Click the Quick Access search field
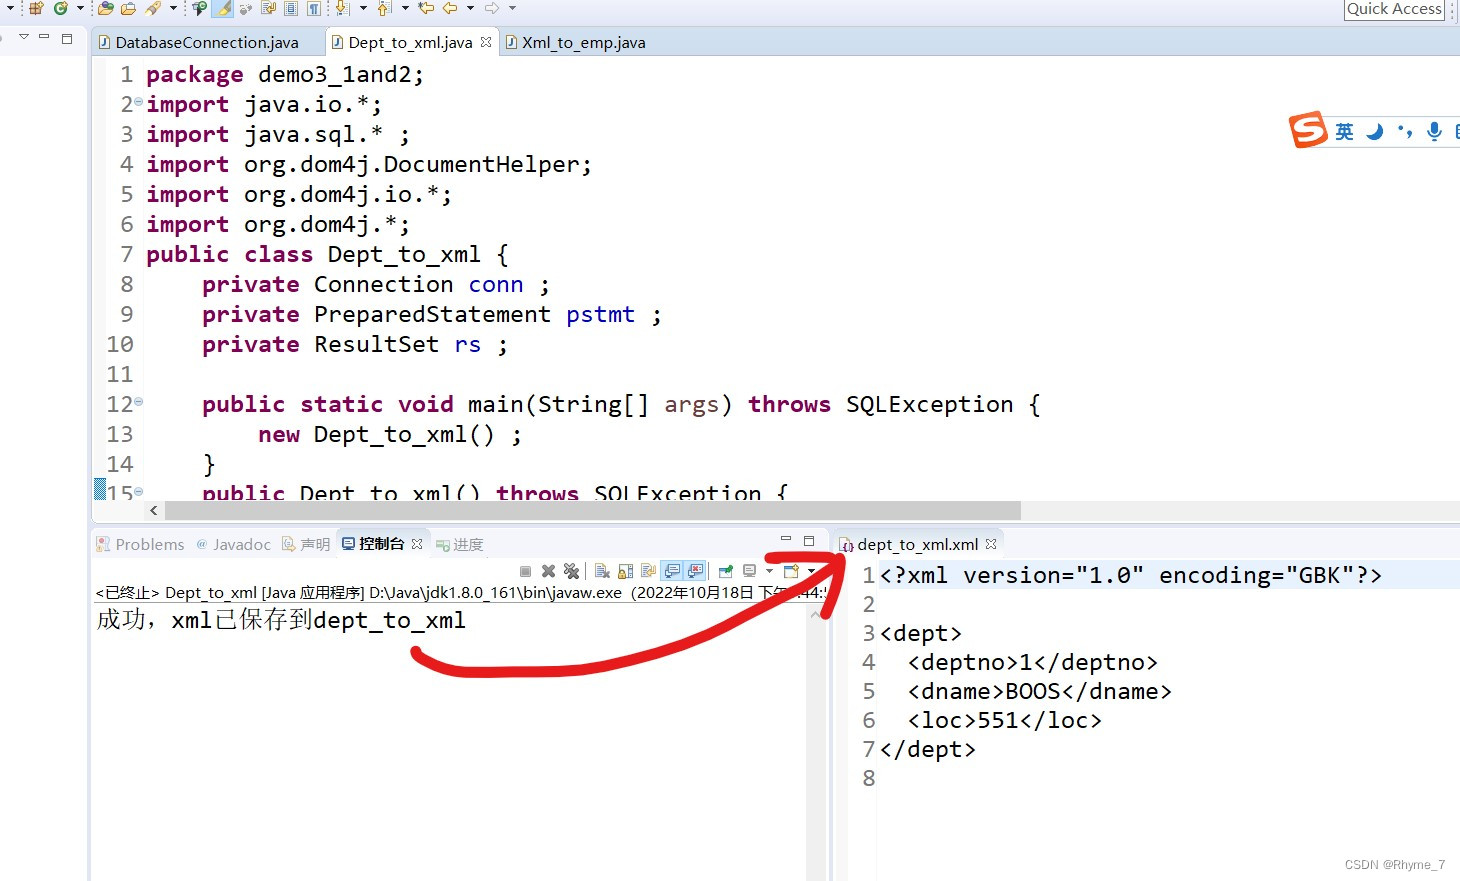The image size is (1460, 881). pyautogui.click(x=1394, y=9)
